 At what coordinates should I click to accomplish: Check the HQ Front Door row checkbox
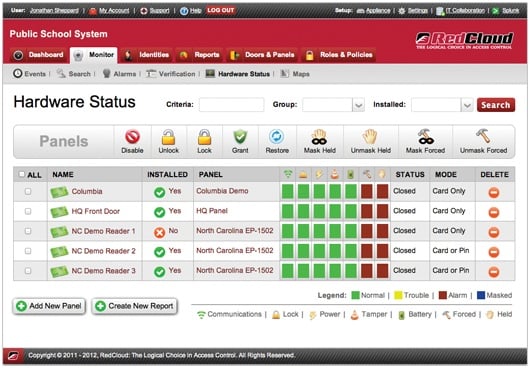pos(28,211)
